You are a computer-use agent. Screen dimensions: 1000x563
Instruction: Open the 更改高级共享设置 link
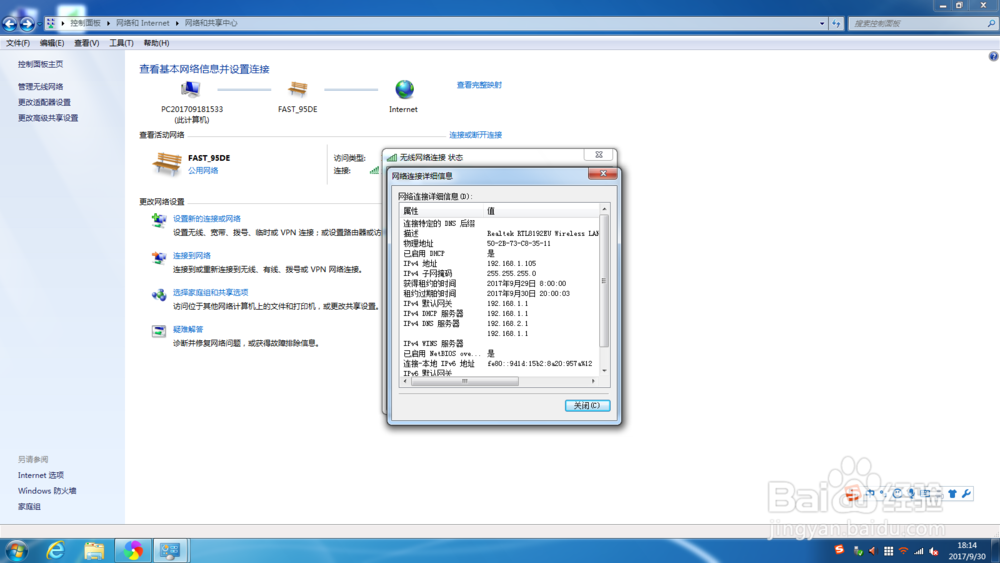click(x=48, y=118)
